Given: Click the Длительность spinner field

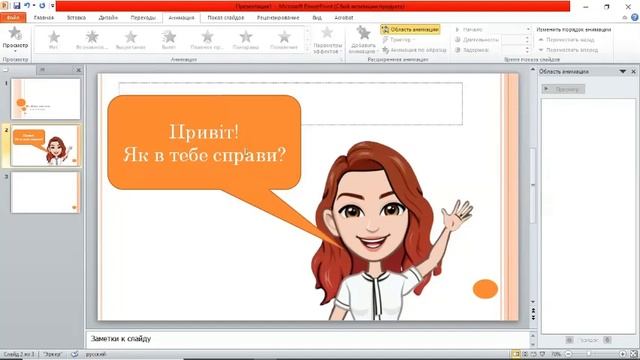Looking at the screenshot, I should click(x=515, y=40).
